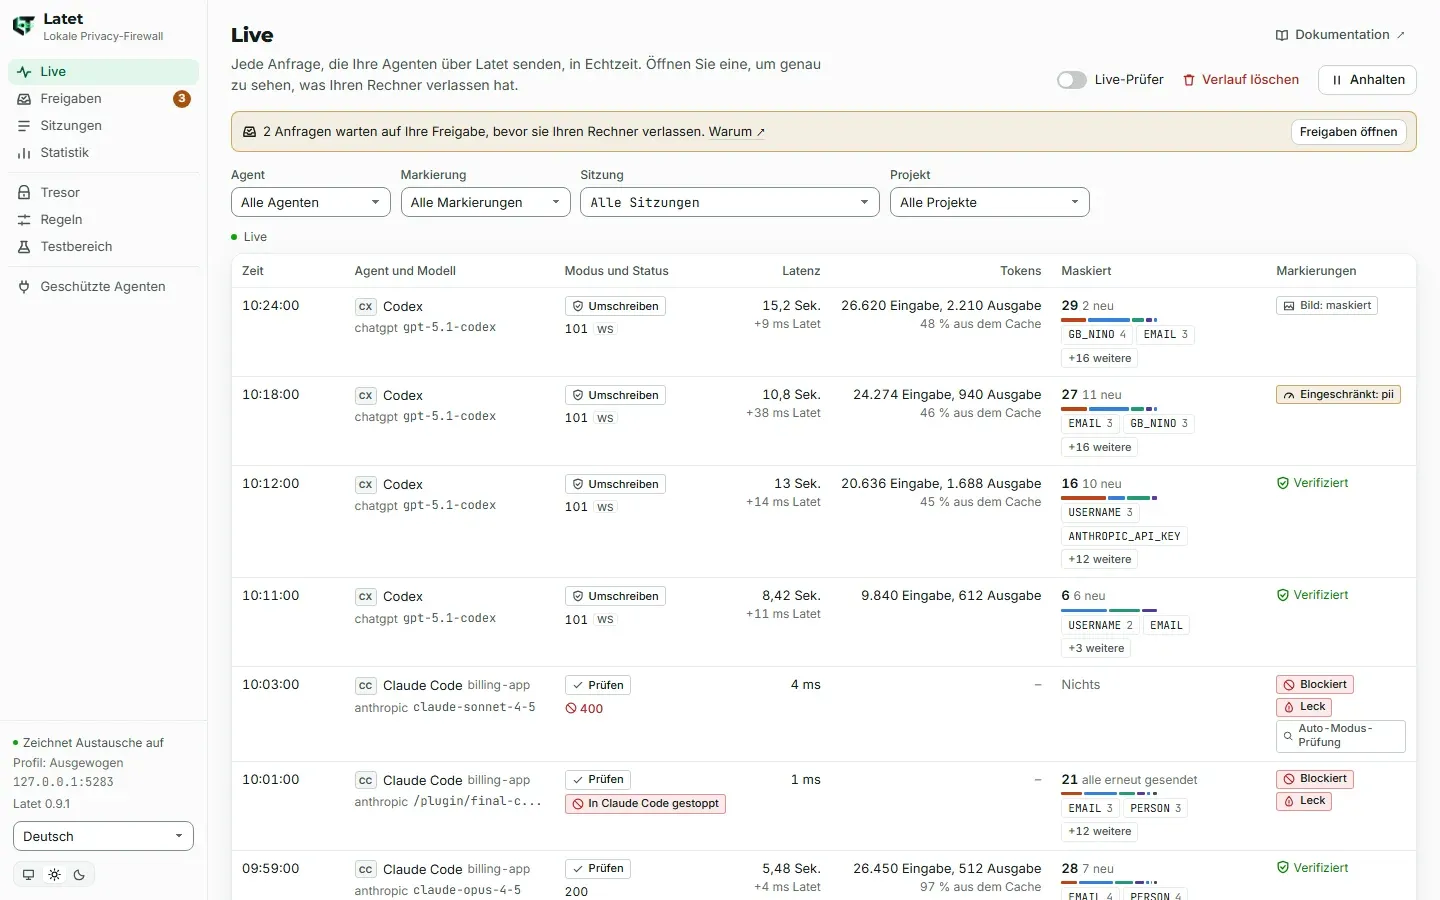Viewport: 1440px width, 900px height.
Task: Expand +12 weitere in the 10:01:00 row
Action: point(1100,832)
